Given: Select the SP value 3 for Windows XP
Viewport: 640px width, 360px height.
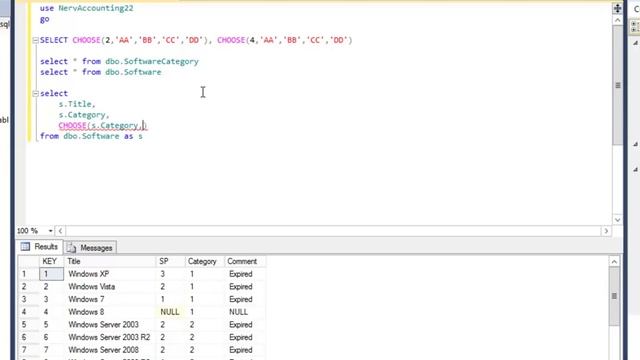Looking at the screenshot, I should tap(171, 274).
